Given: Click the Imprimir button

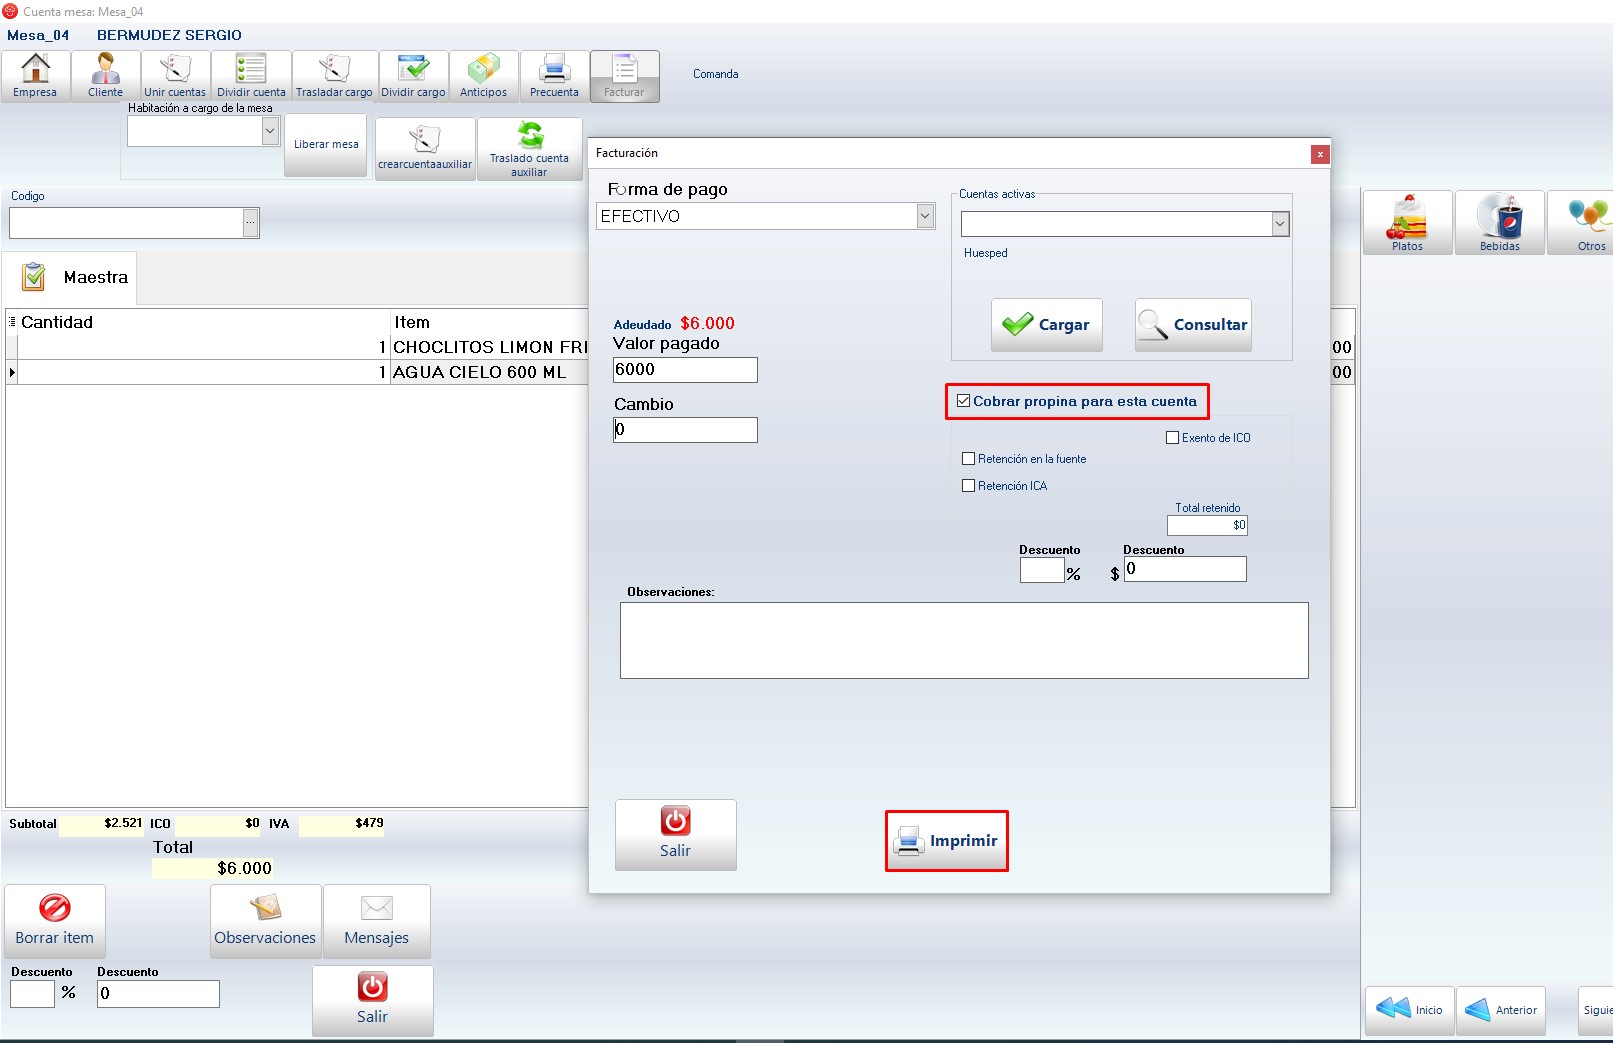Looking at the screenshot, I should click(946, 841).
